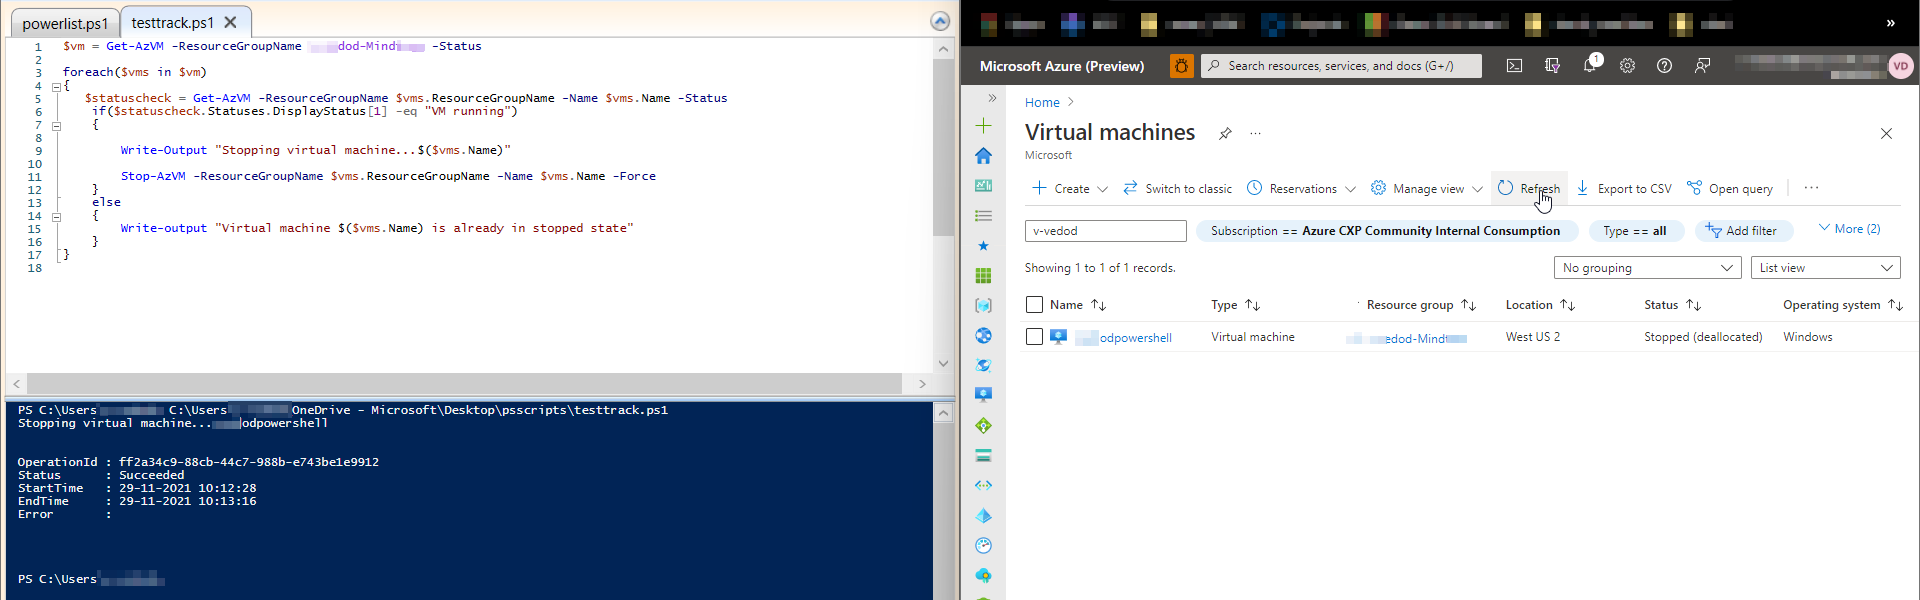Open Azure notifications bell
The height and width of the screenshot is (600, 1920).
1590,65
